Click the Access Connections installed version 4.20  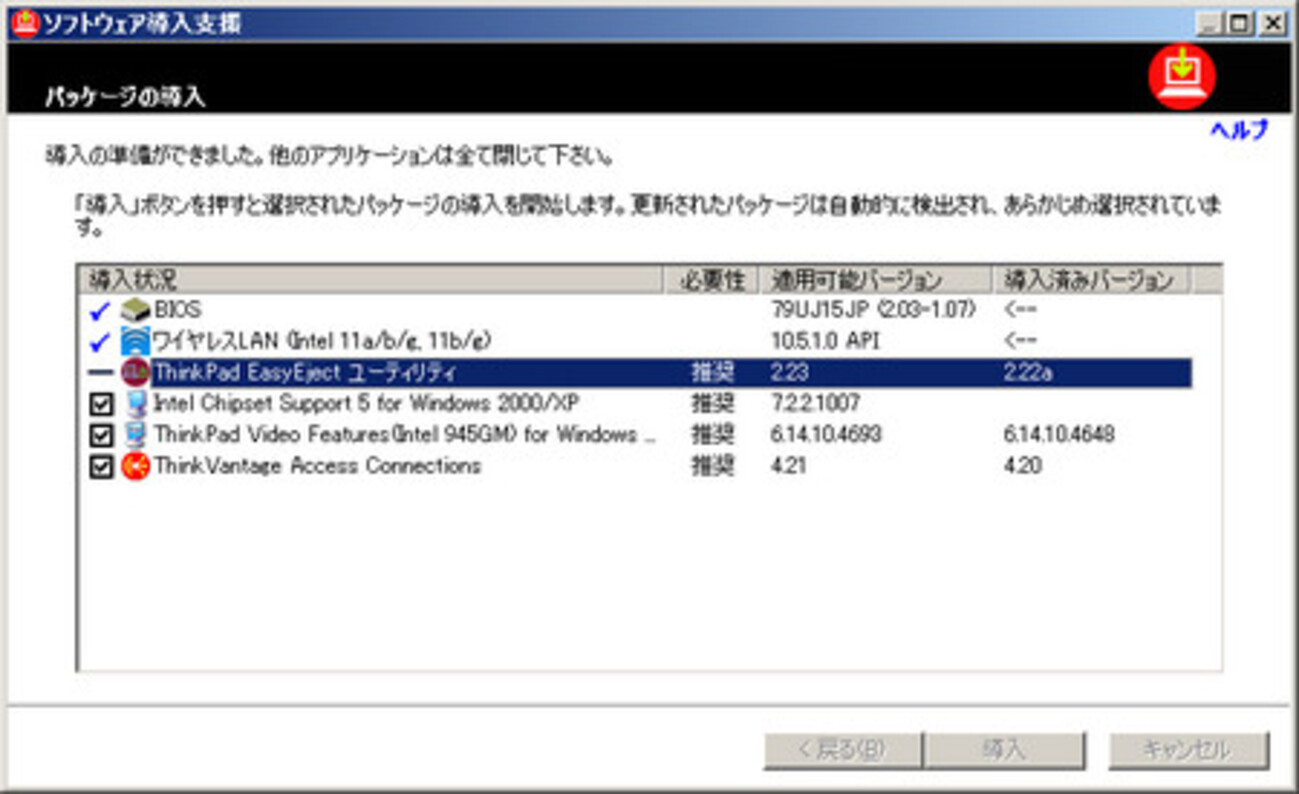point(1022,467)
